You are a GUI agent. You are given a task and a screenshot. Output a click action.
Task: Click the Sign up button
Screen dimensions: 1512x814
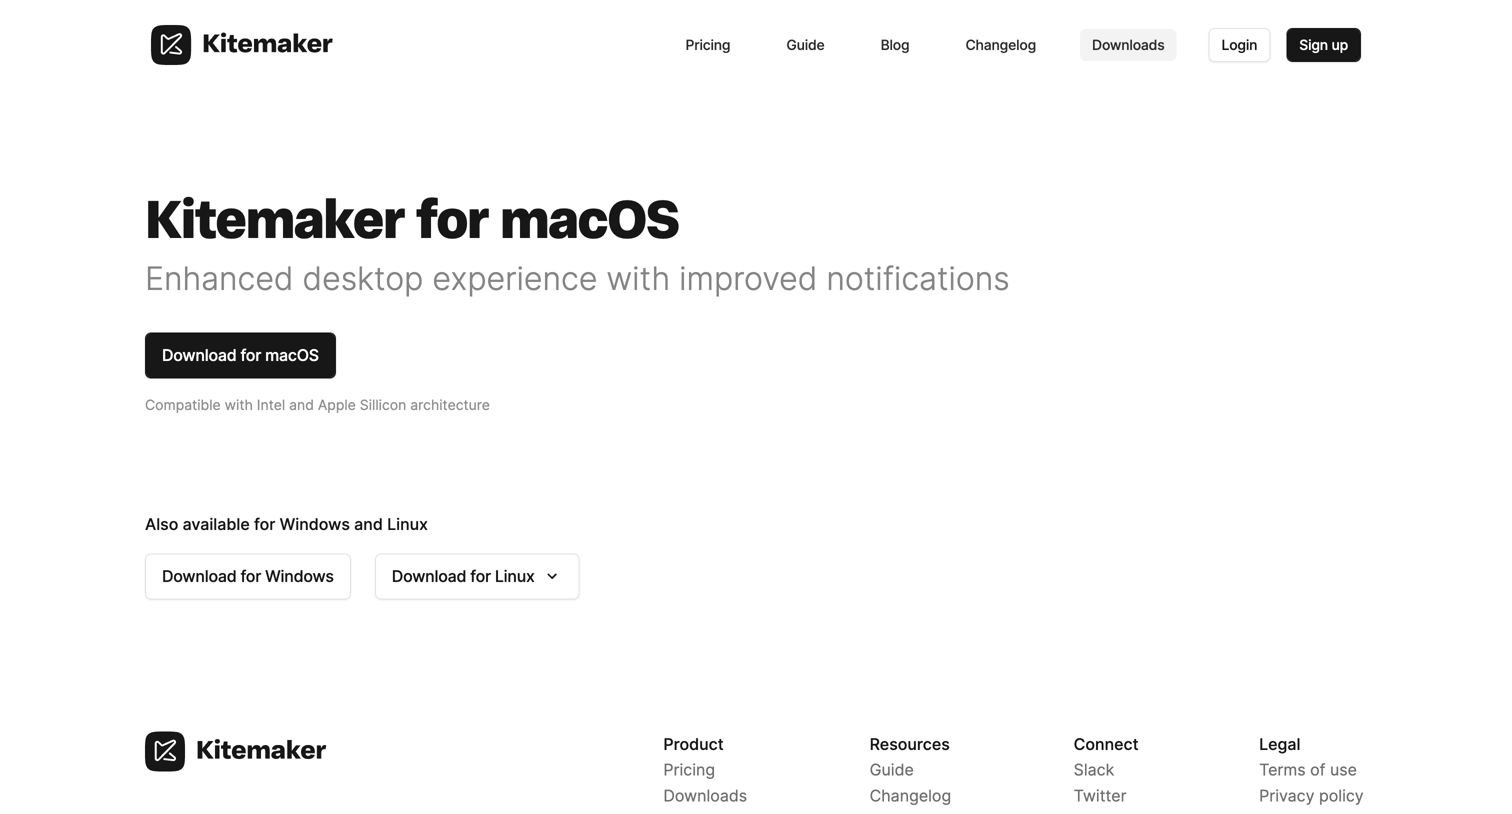point(1323,45)
